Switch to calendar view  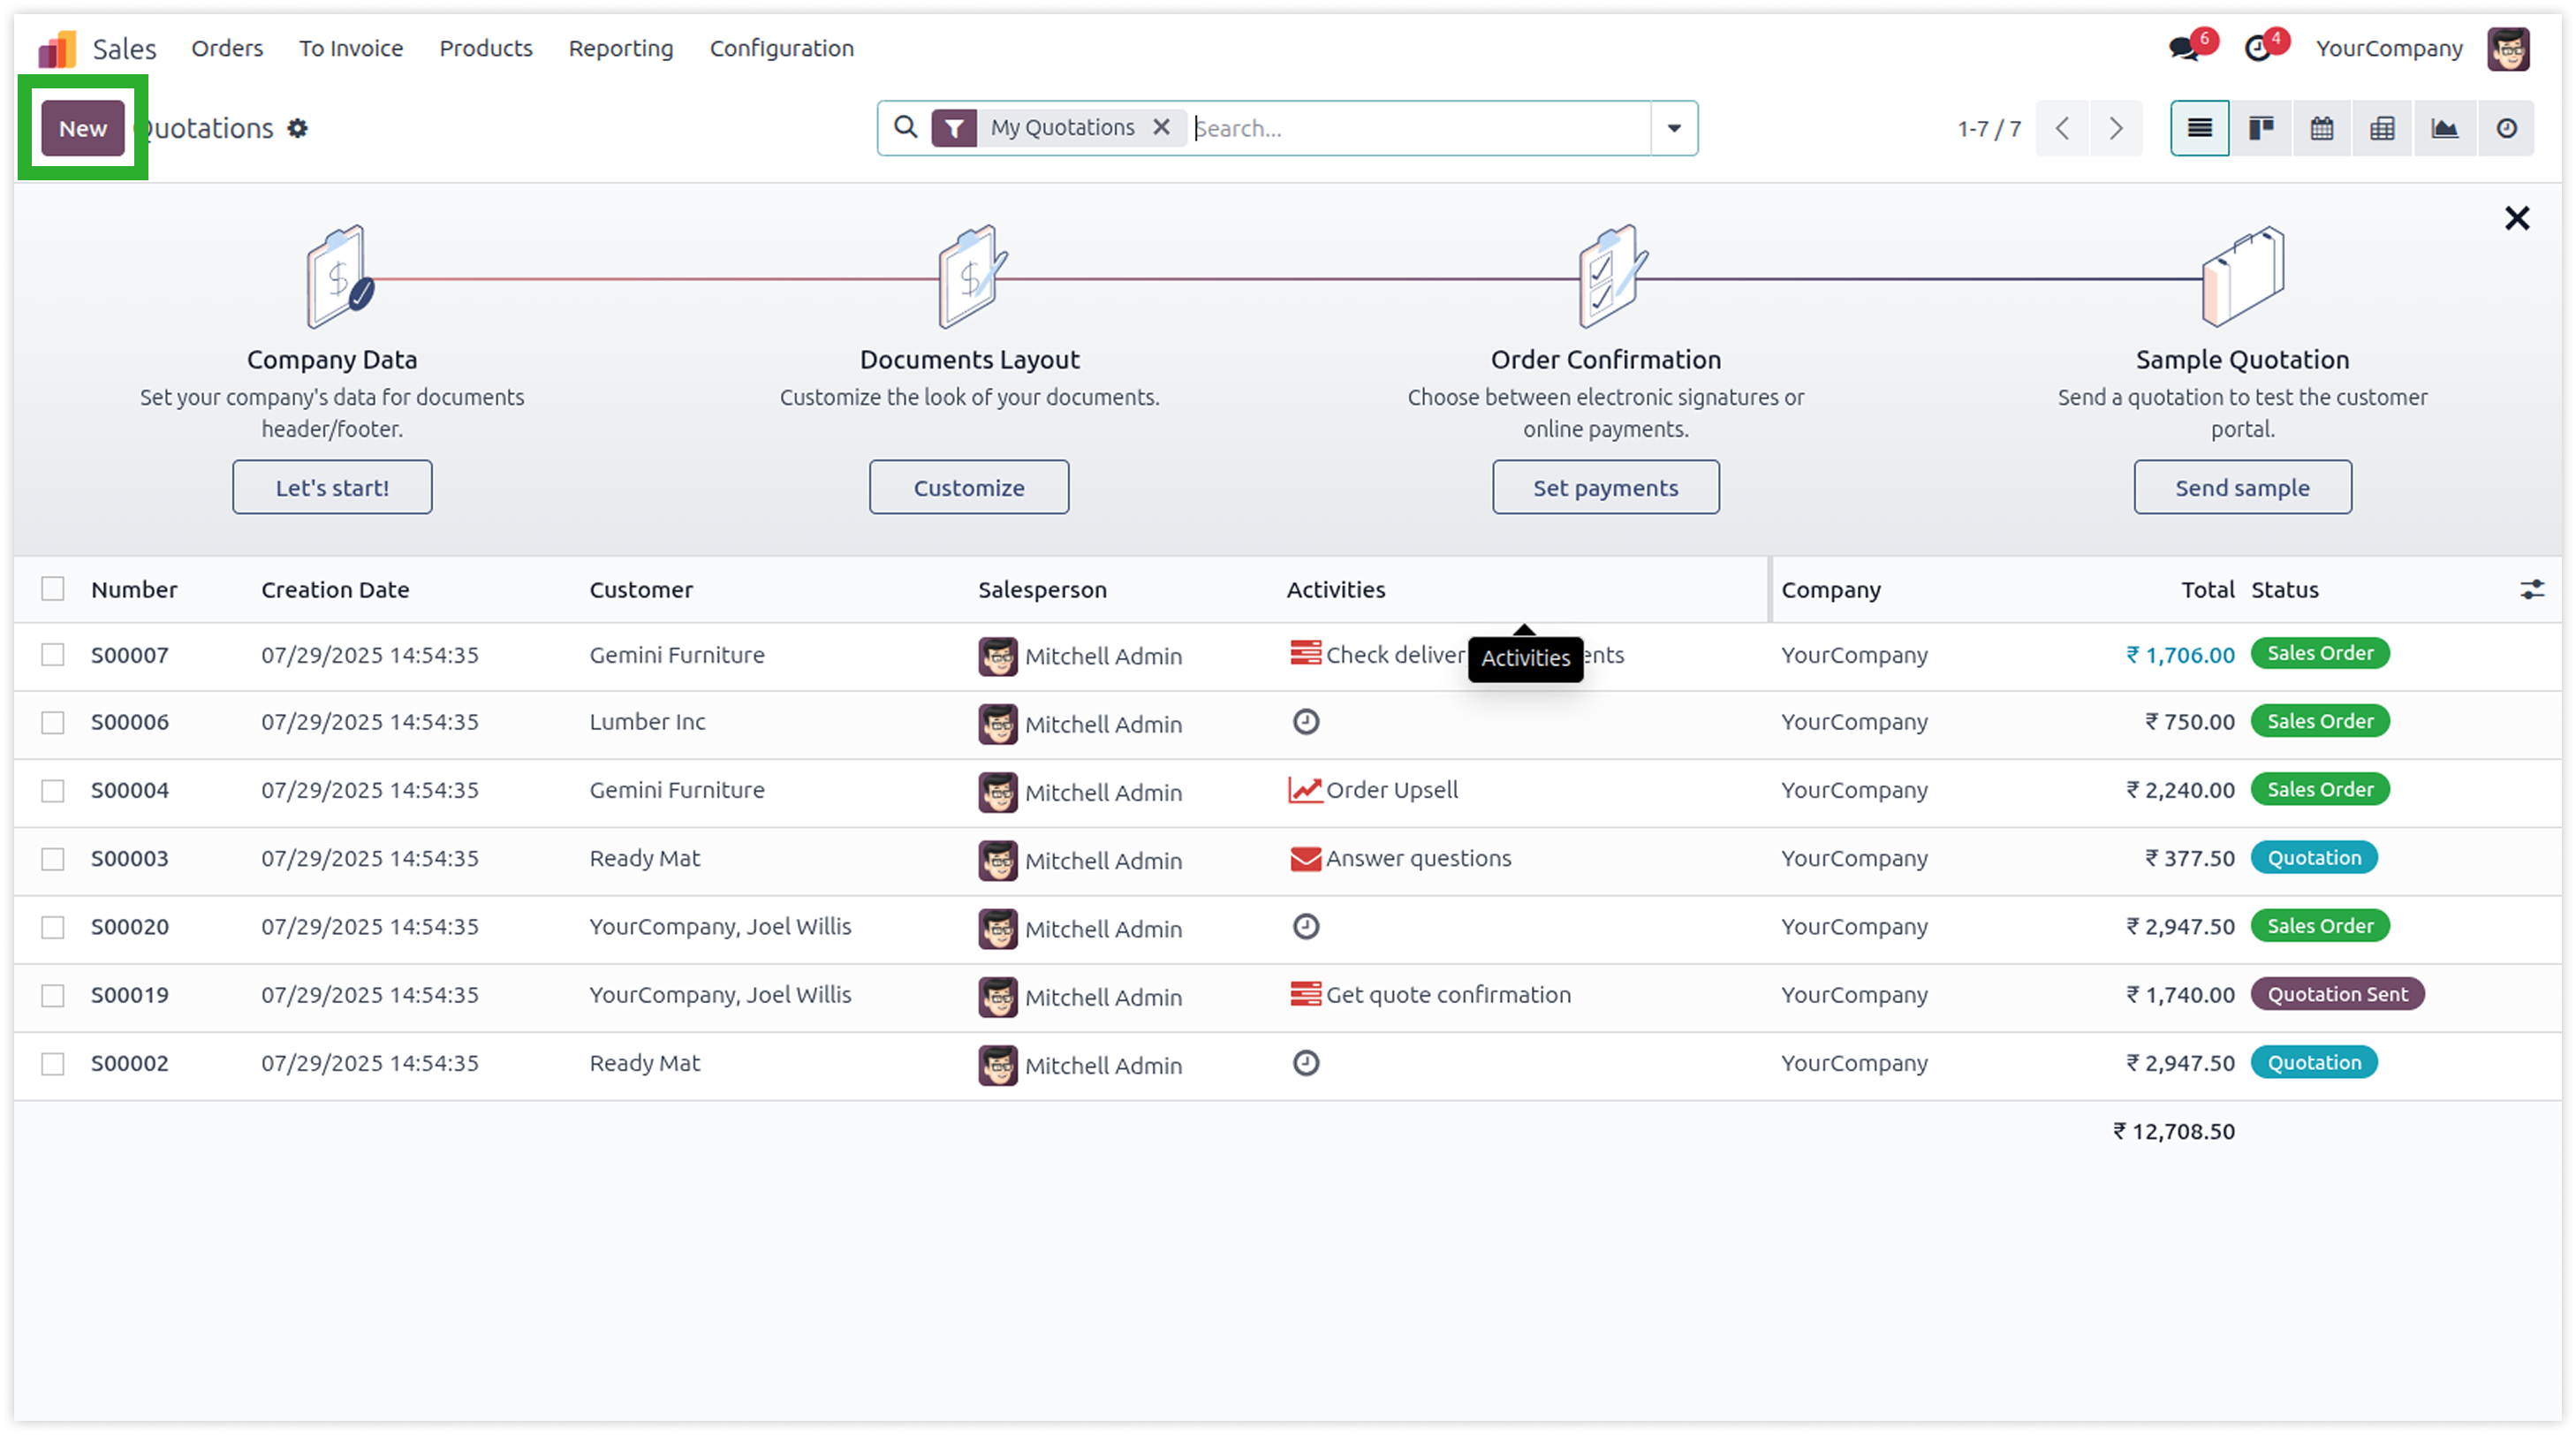tap(2322, 128)
